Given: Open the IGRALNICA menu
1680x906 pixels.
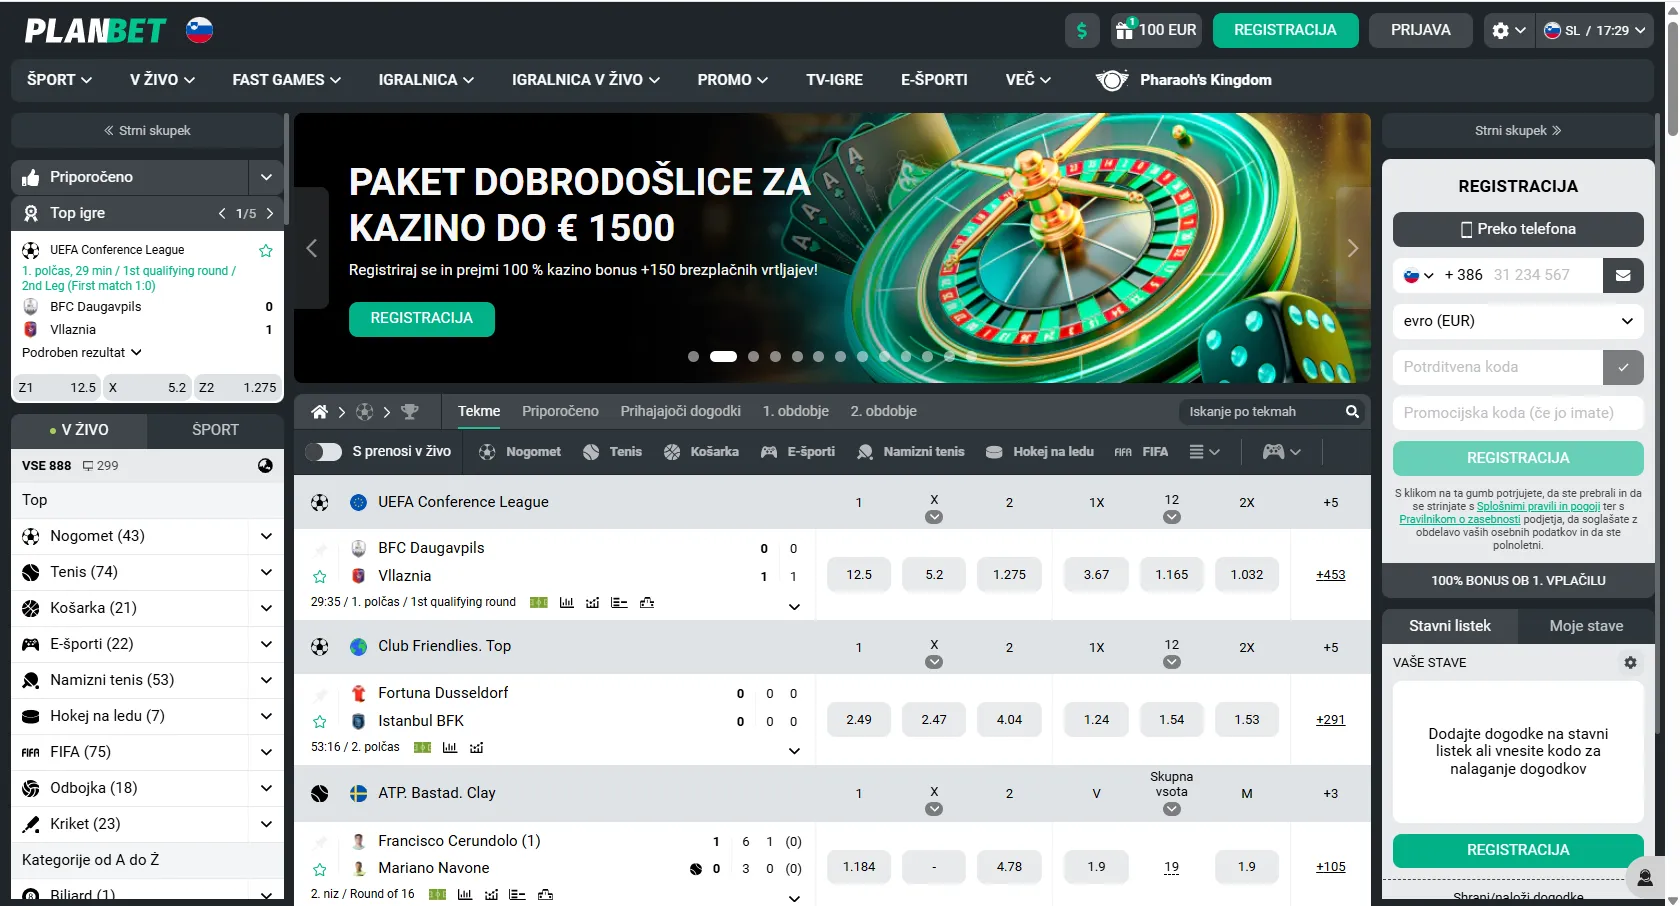Looking at the screenshot, I should coord(426,80).
